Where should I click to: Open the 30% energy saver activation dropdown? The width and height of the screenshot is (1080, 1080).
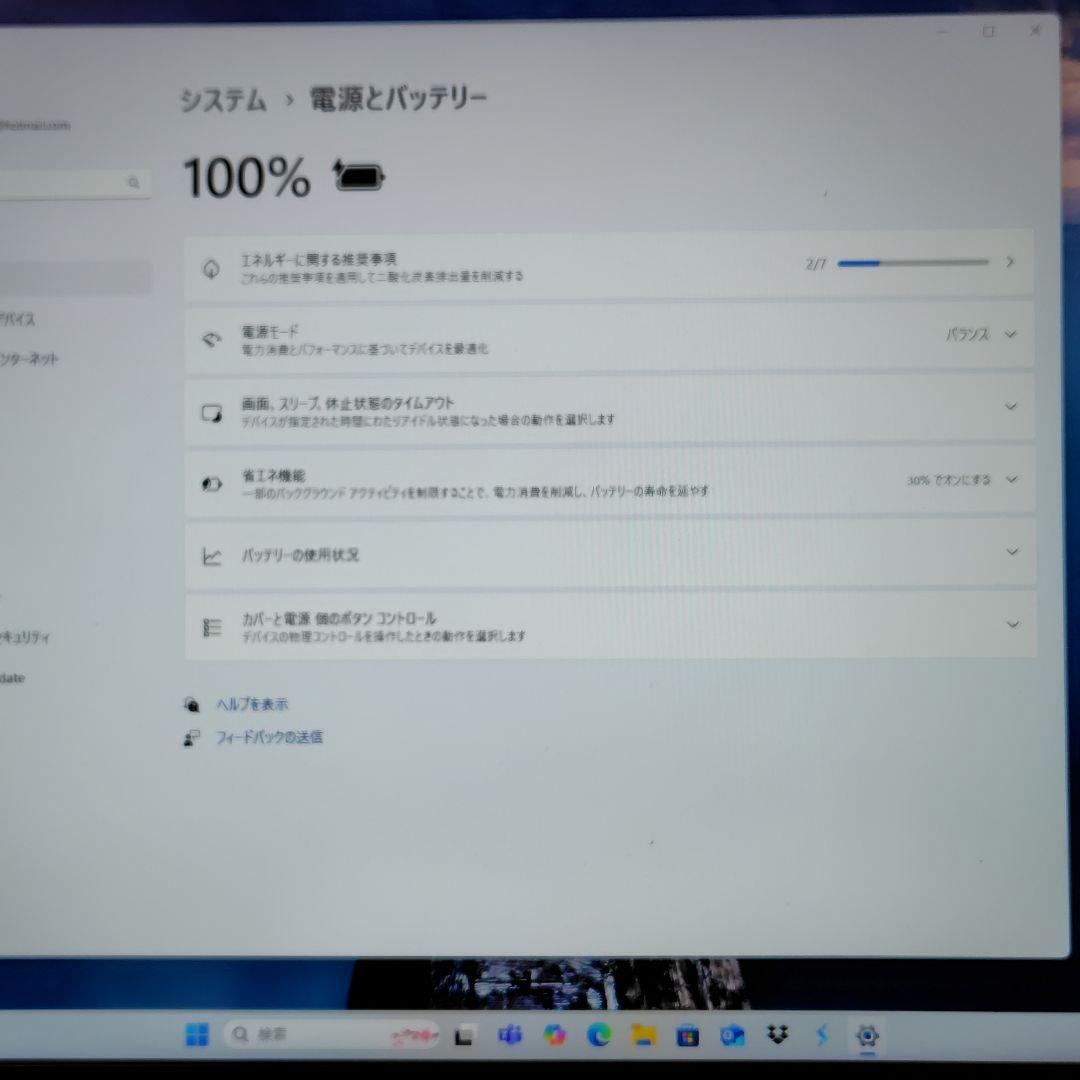[x=1012, y=482]
